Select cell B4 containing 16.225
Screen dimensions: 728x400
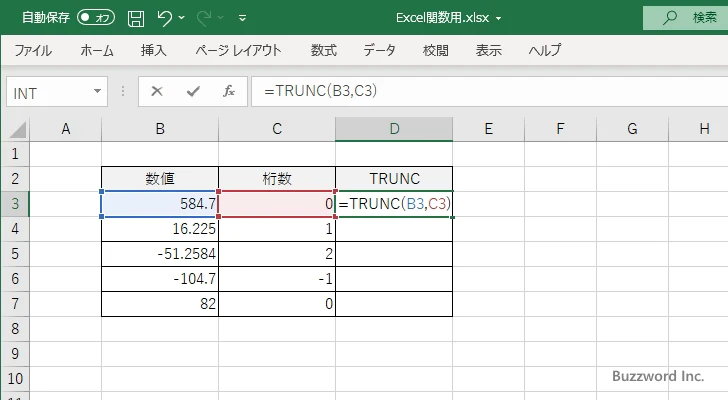click(x=160, y=229)
